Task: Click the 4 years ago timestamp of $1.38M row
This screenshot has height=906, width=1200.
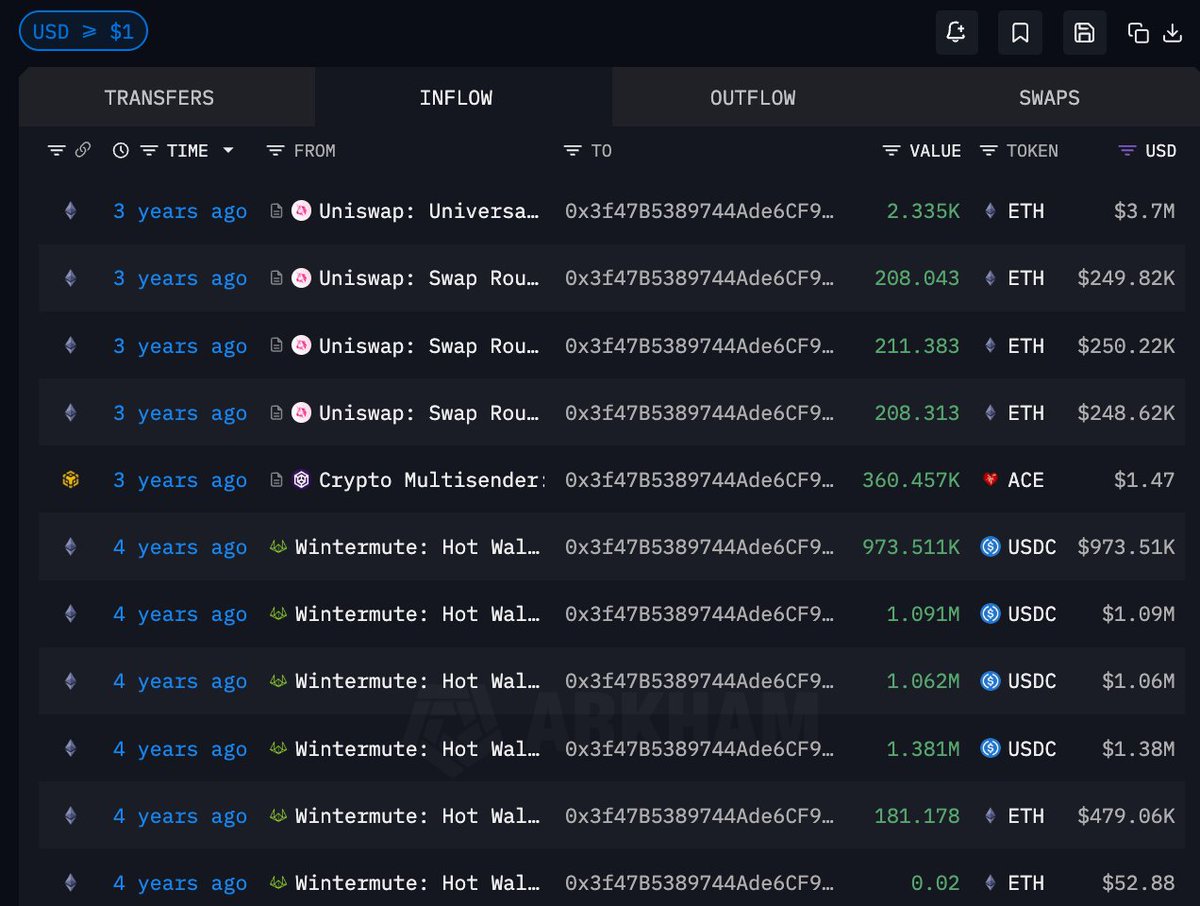Action: [180, 748]
